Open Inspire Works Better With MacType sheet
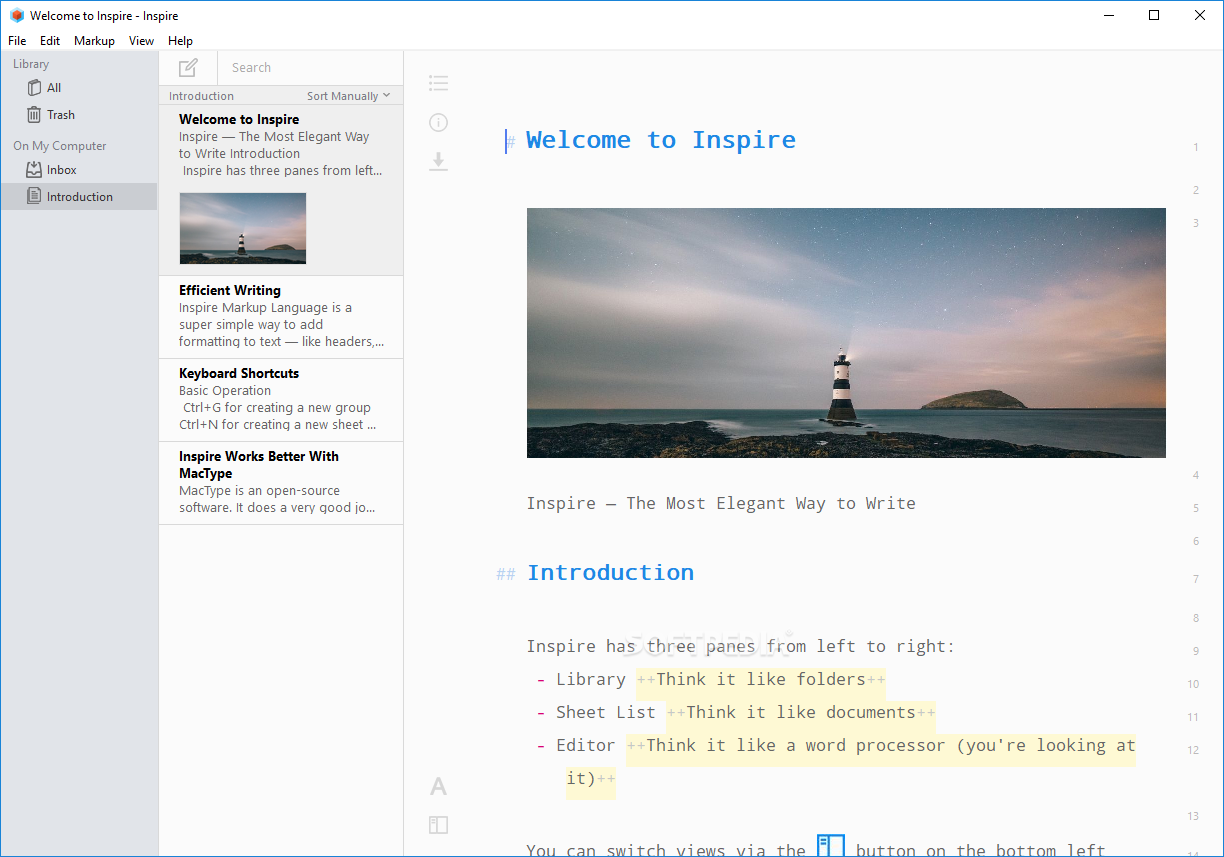 coord(281,483)
